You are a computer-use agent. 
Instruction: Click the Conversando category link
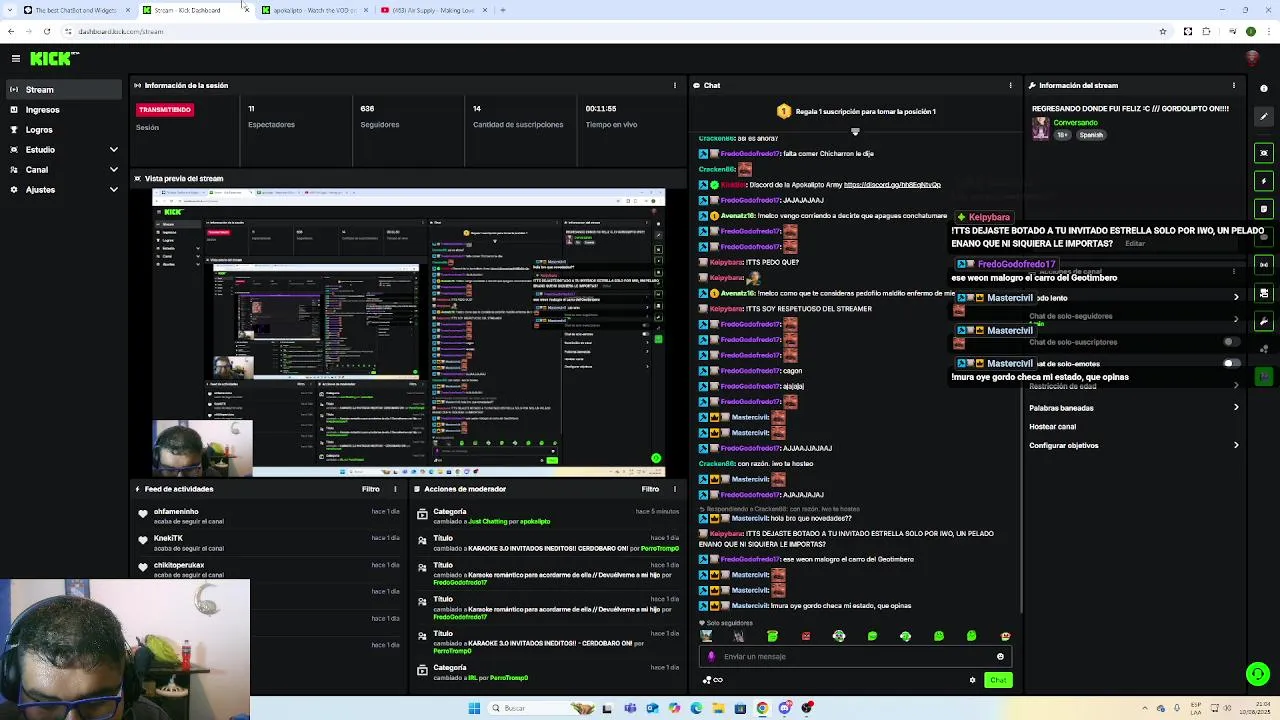coord(1076,123)
